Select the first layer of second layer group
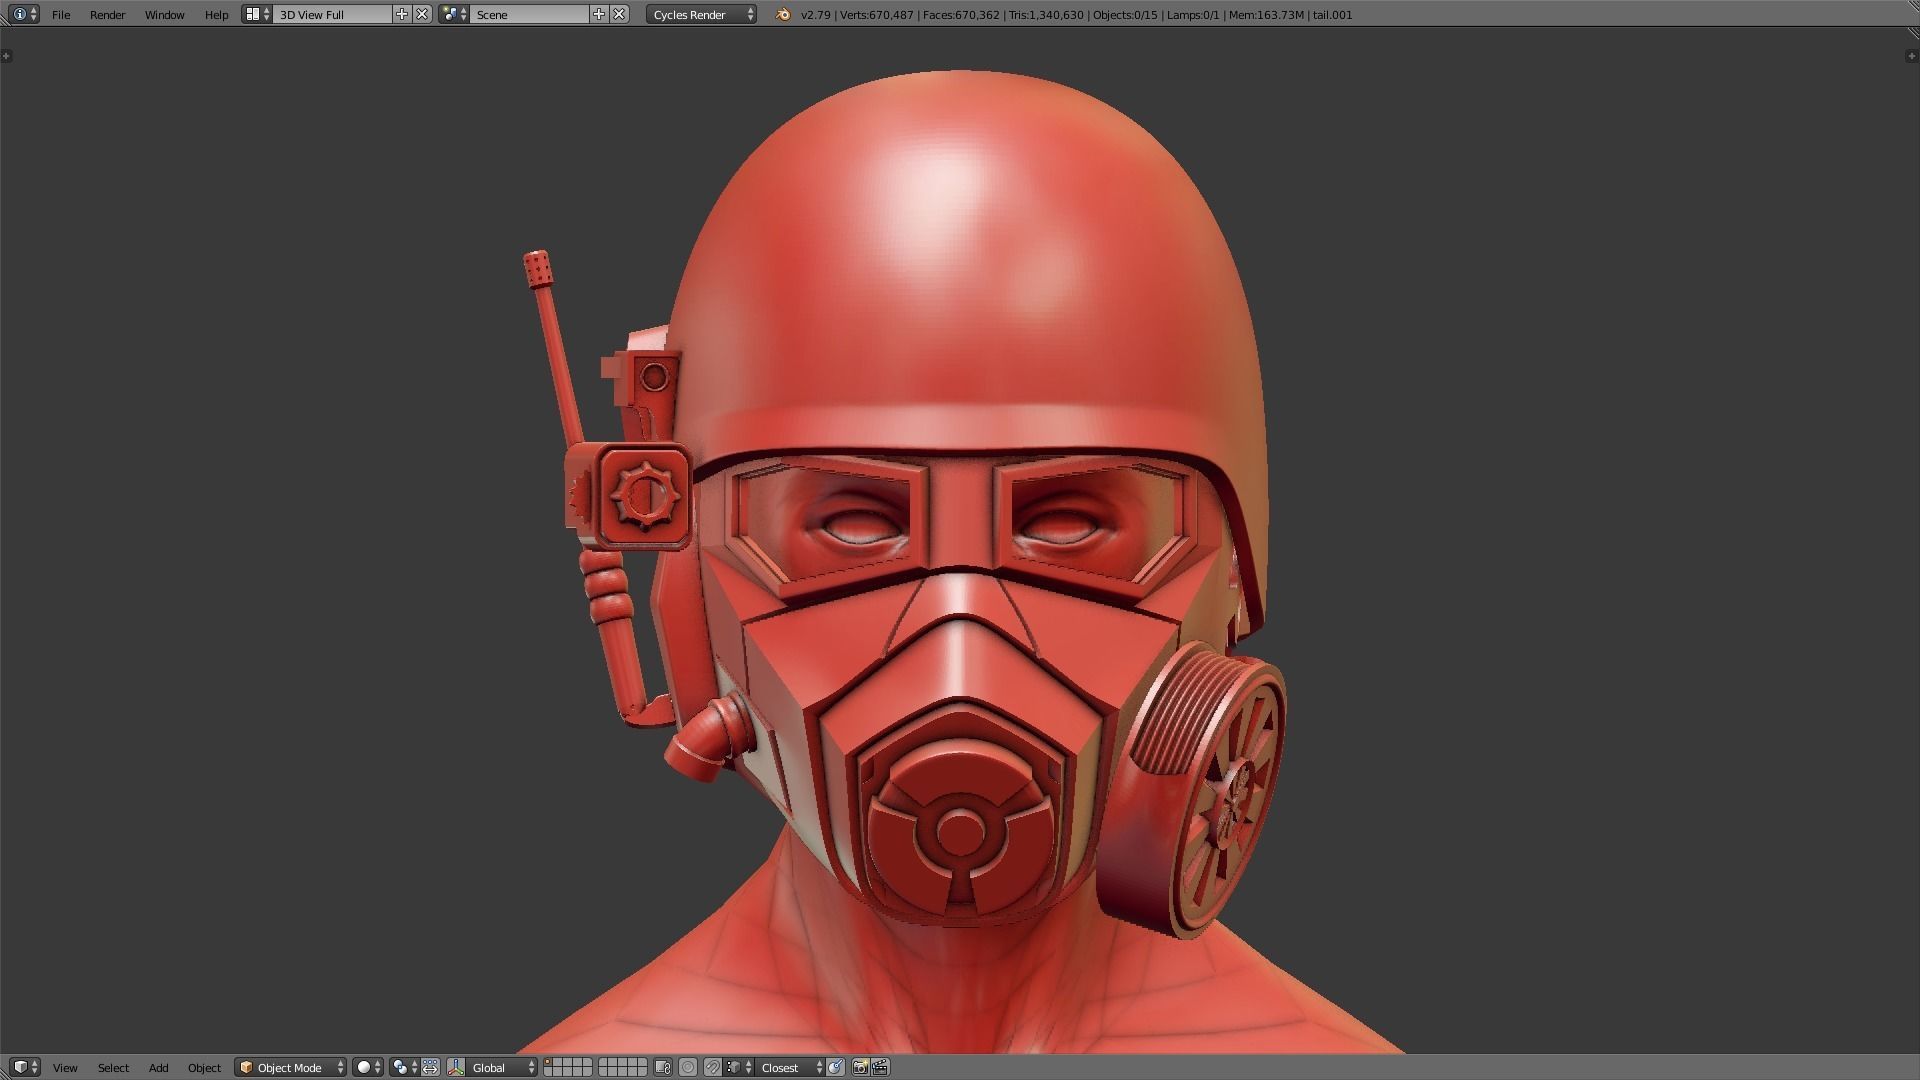Screen dimensions: 1920x1080 (x=603, y=1063)
